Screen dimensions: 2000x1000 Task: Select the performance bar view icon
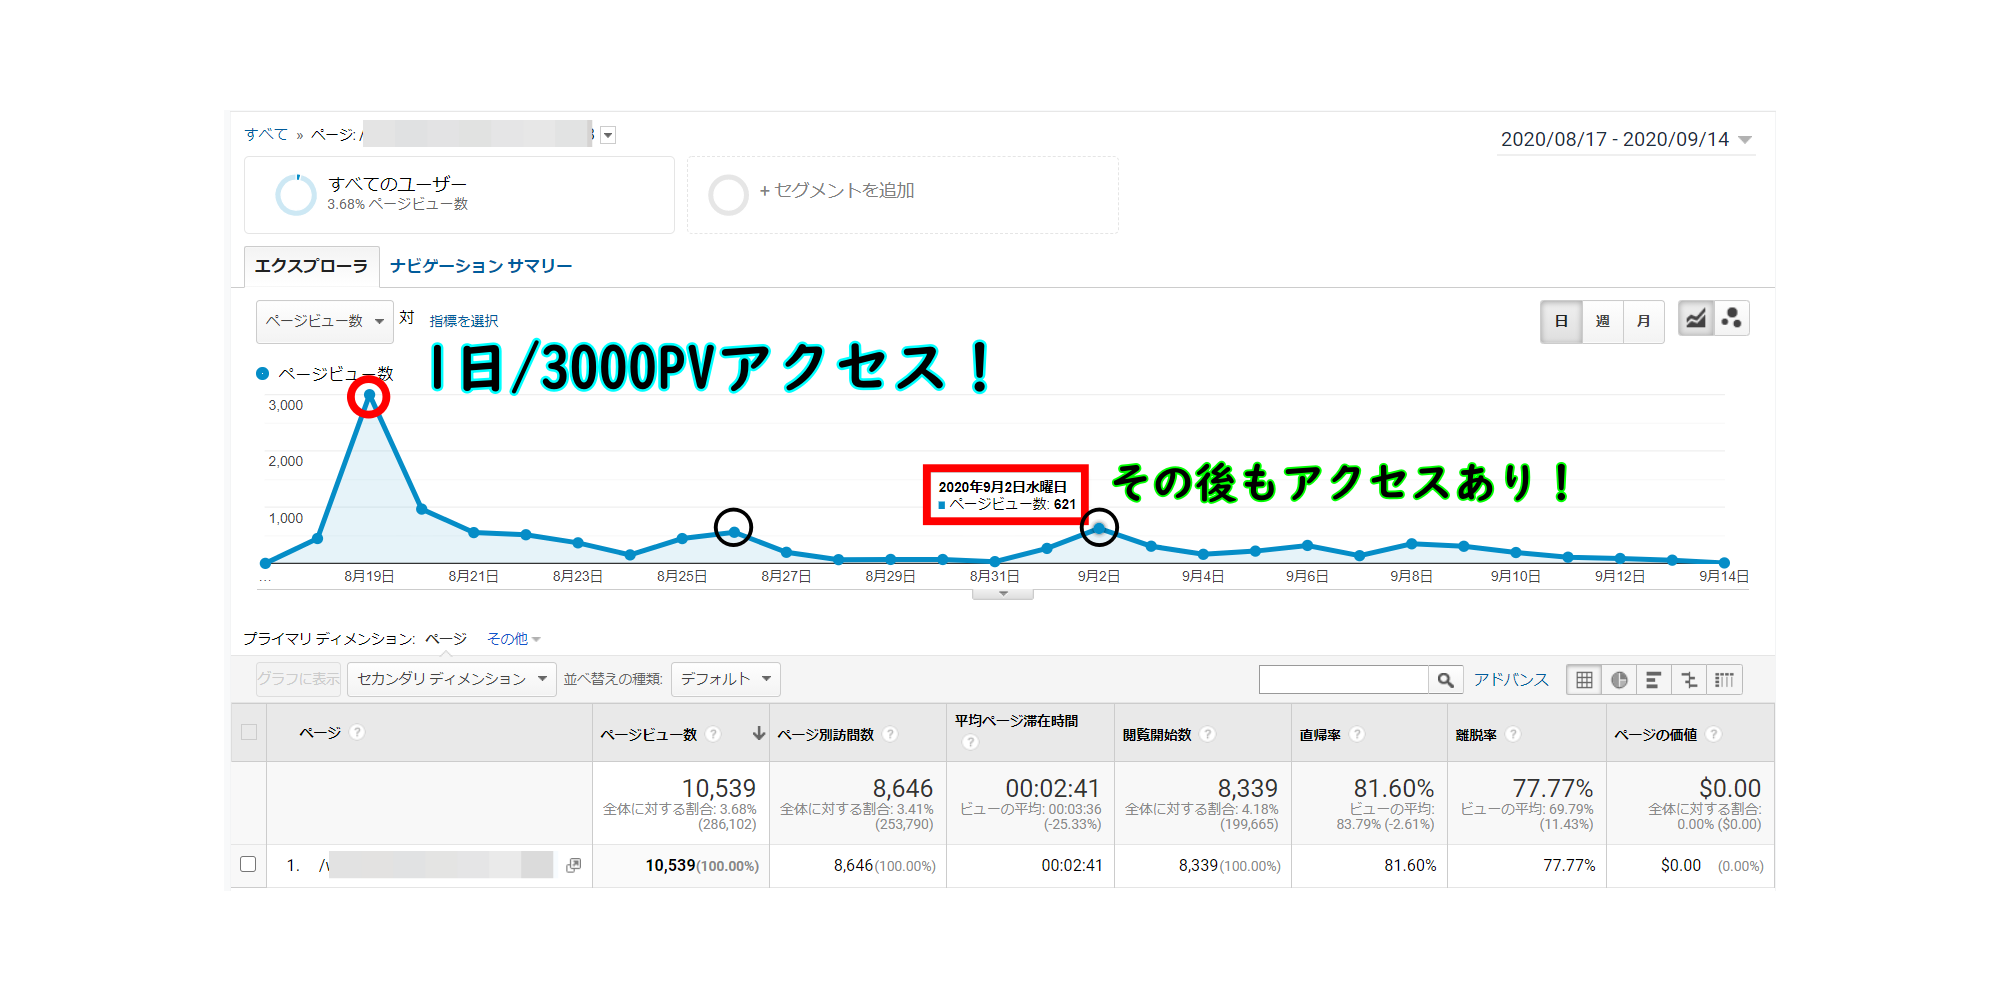click(x=1654, y=680)
